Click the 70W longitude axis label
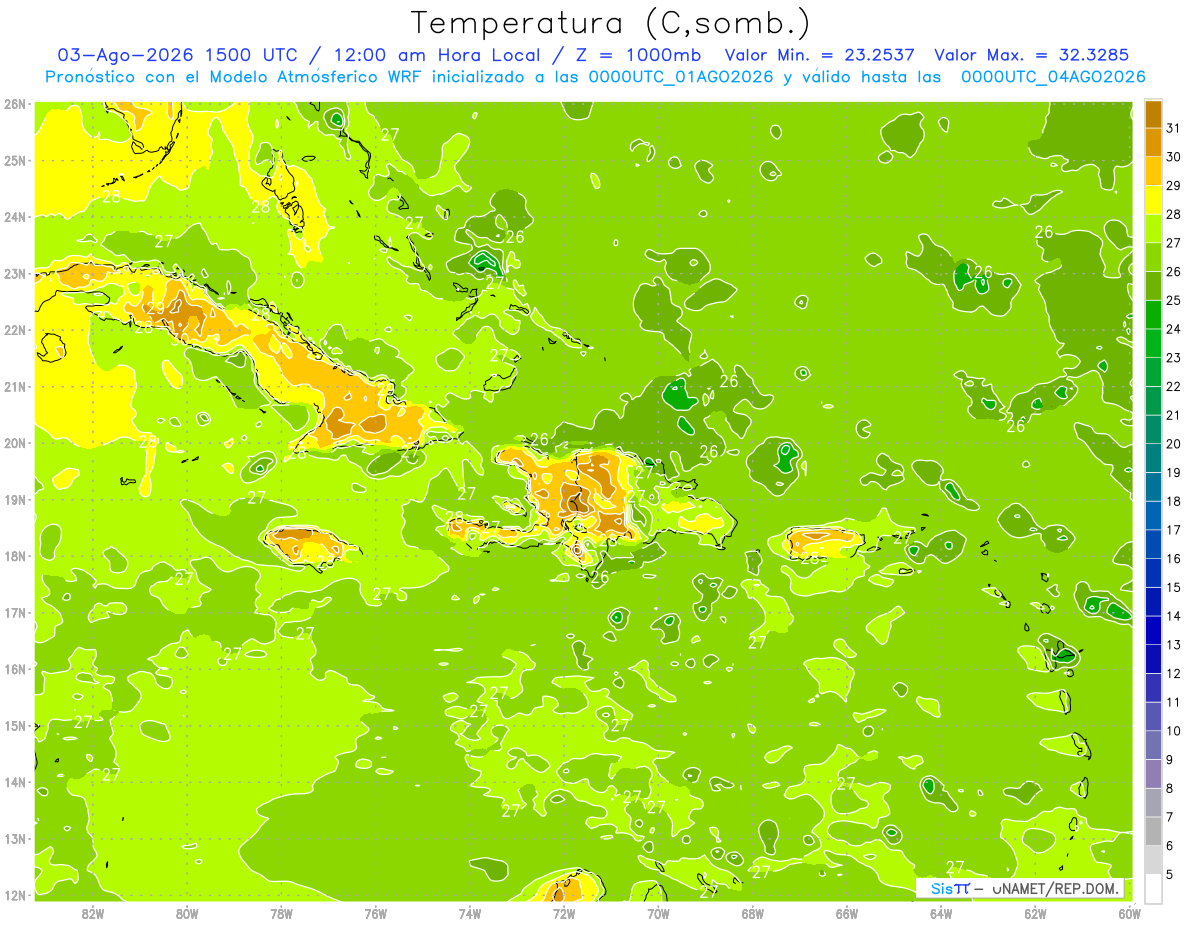 [x=658, y=913]
